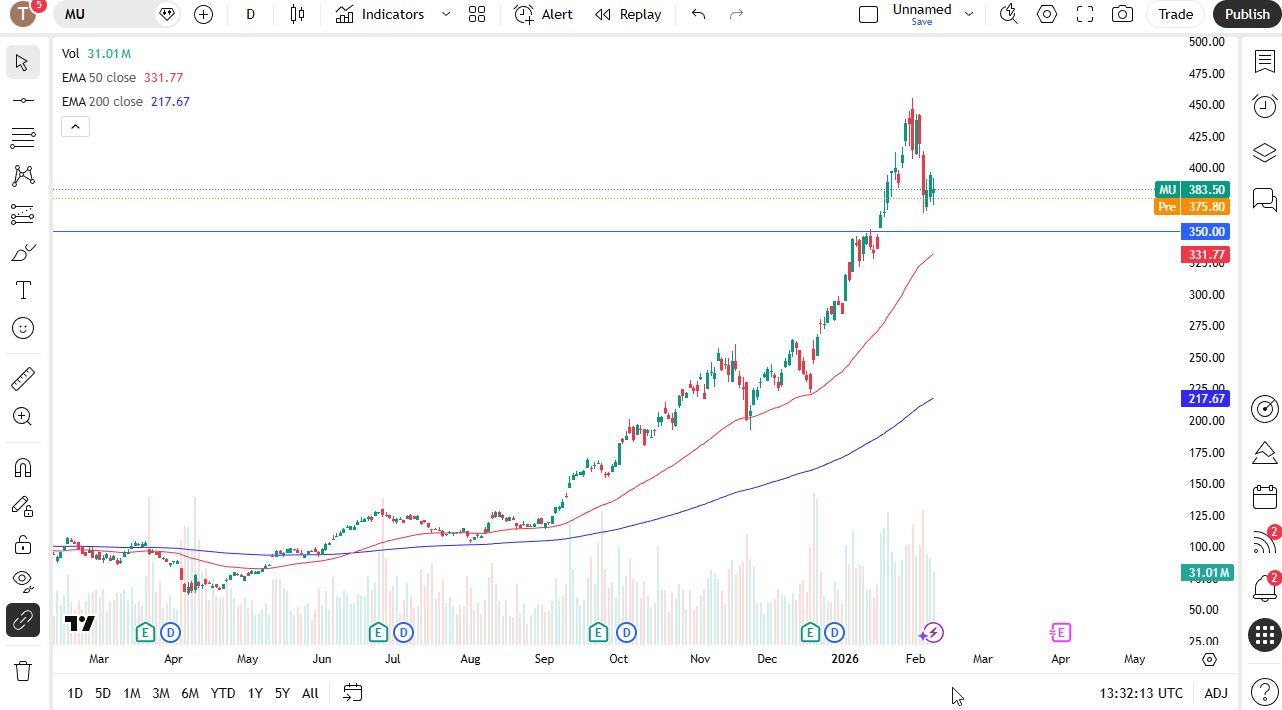Viewport: 1282px width, 710px height.
Task: Redo the chart action
Action: coord(737,14)
